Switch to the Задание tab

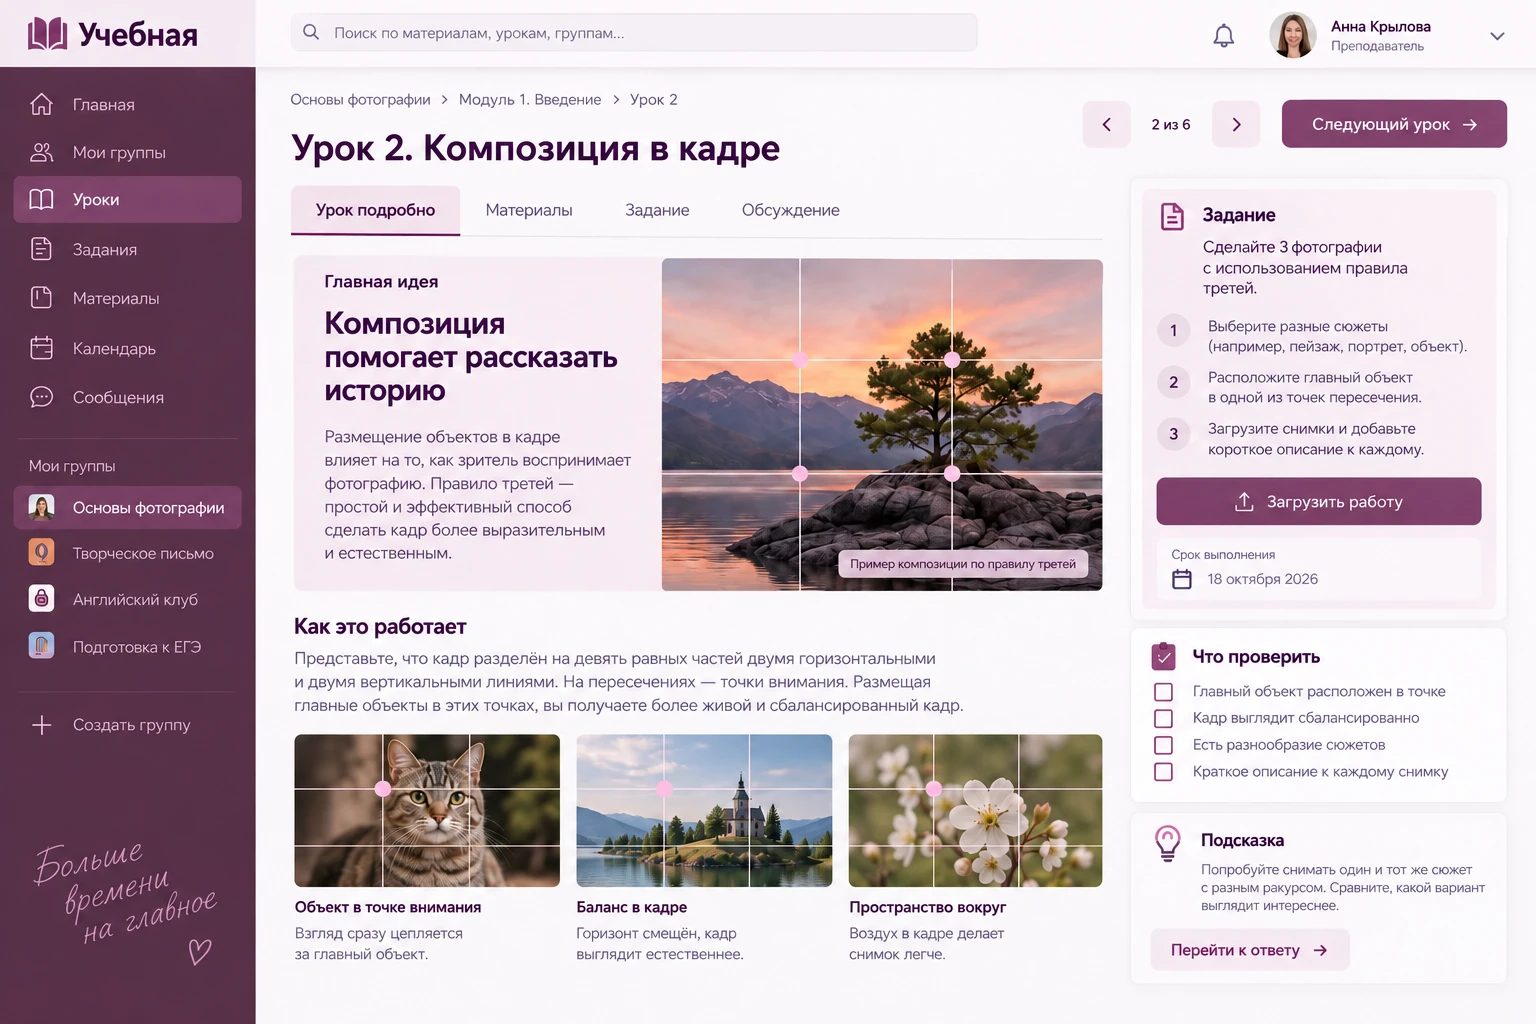[657, 210]
